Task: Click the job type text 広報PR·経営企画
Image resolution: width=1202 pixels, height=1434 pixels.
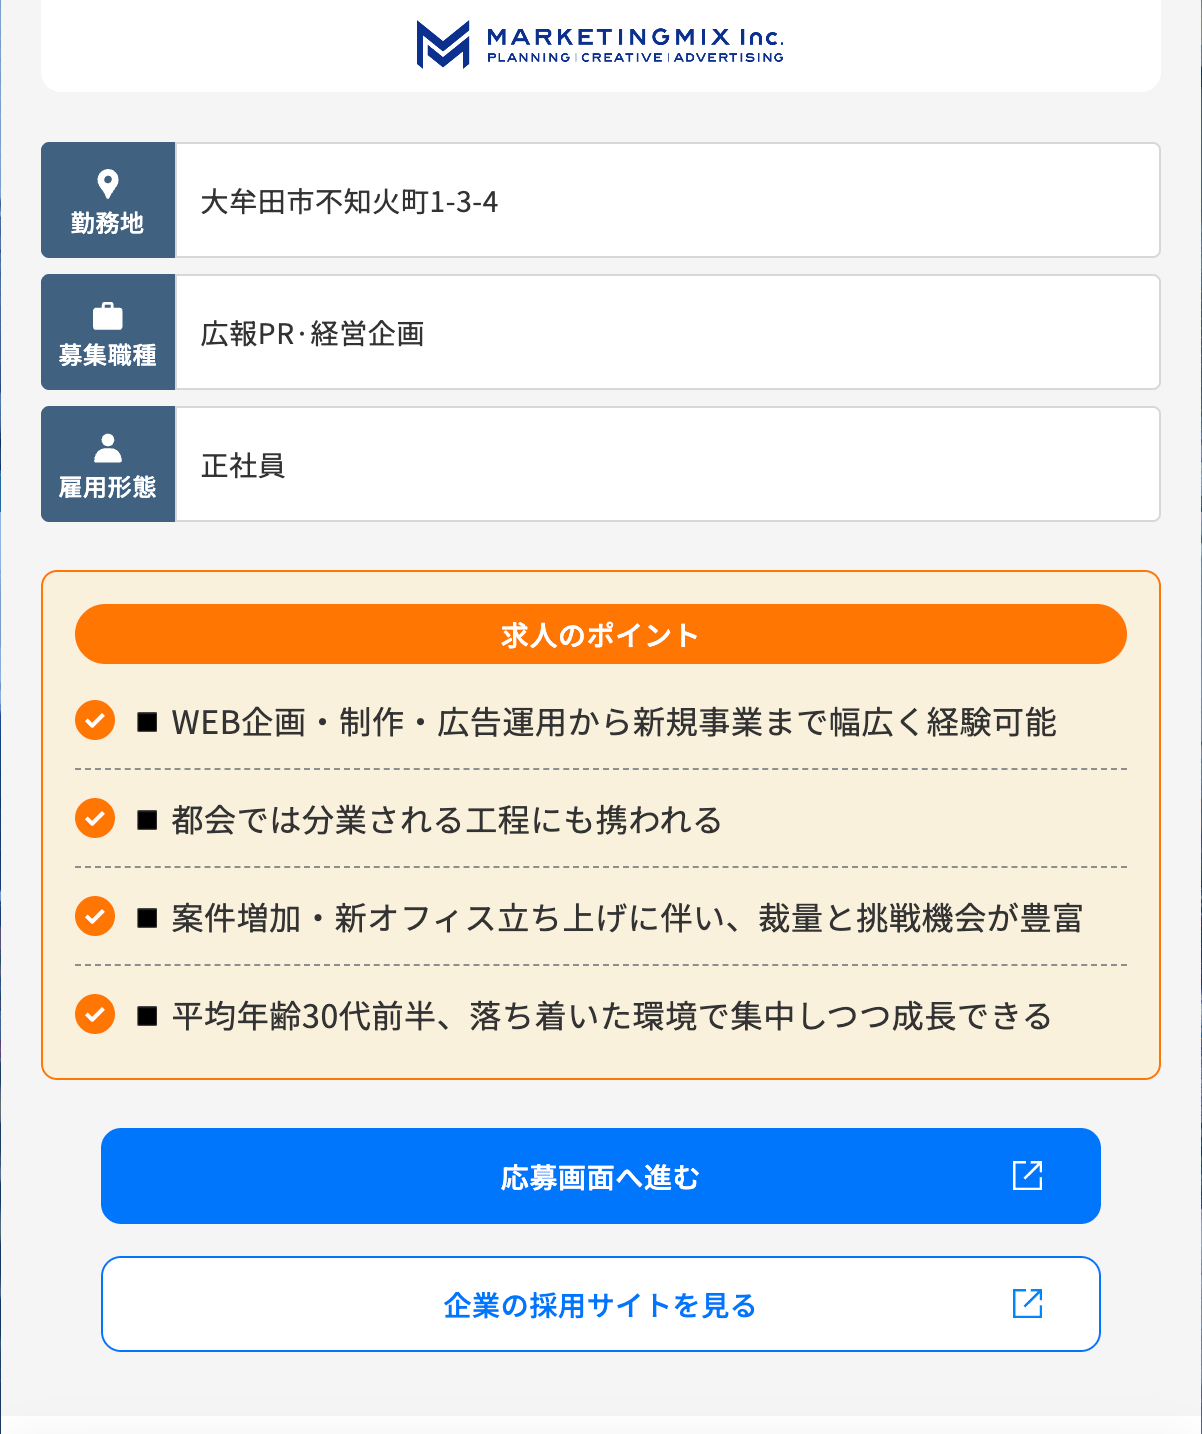Action: tap(313, 334)
